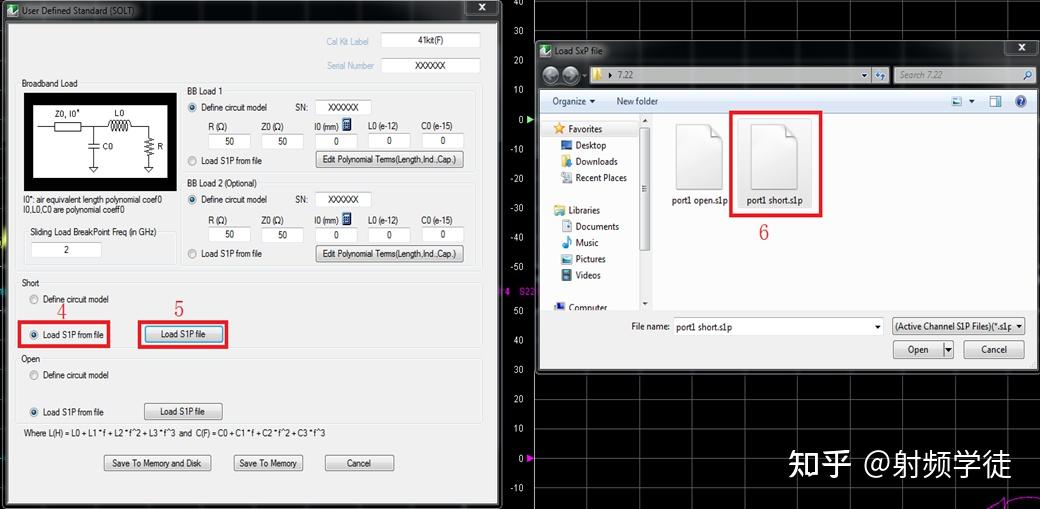Cancel the Load SxP file dialog
This screenshot has width=1040, height=509.
click(x=994, y=350)
